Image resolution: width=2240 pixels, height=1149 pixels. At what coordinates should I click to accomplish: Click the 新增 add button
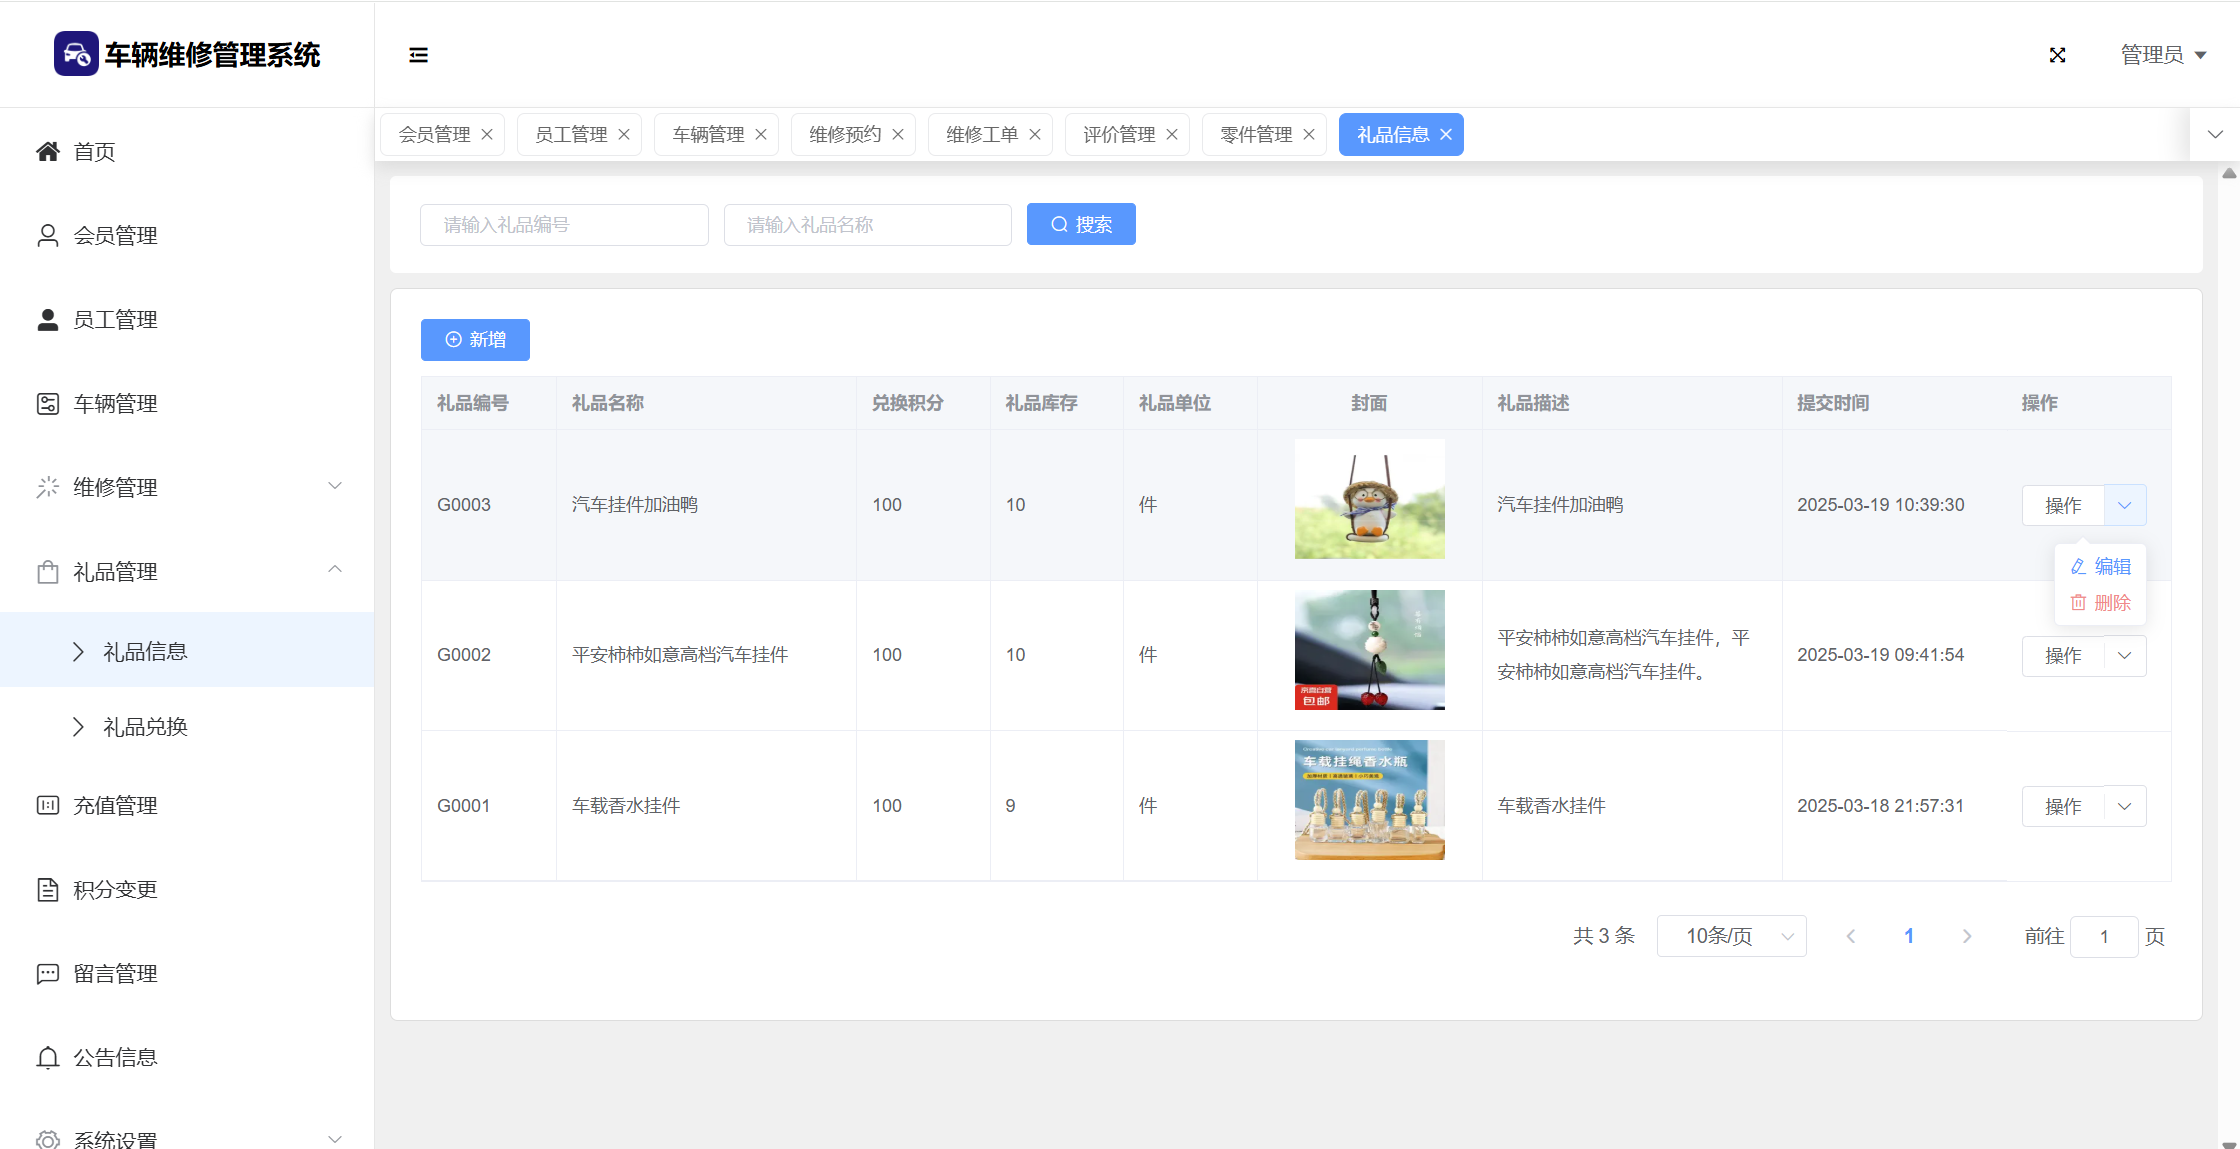click(475, 340)
